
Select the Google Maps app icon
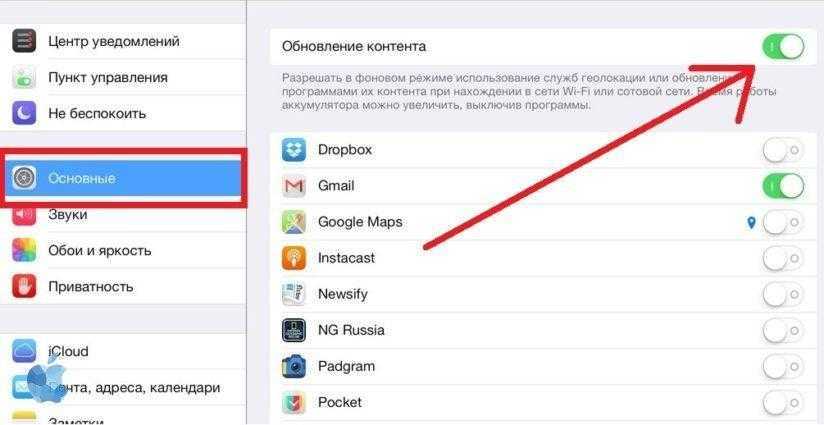(x=294, y=222)
